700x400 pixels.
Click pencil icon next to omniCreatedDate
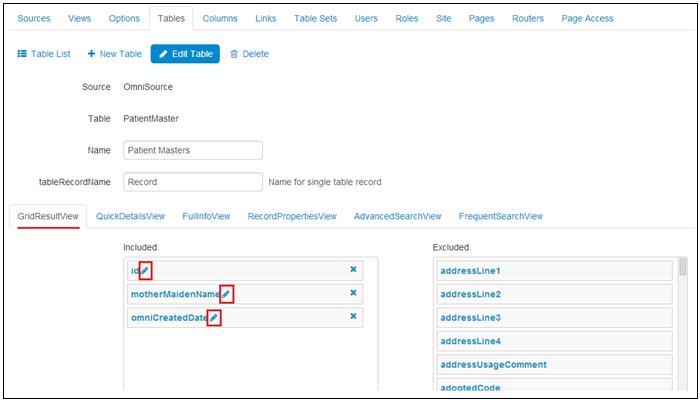[214, 318]
